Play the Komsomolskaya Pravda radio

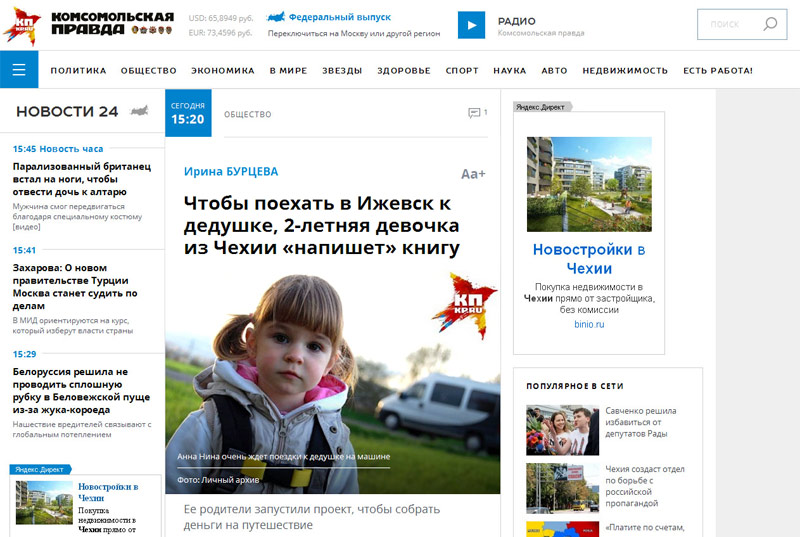coord(471,25)
